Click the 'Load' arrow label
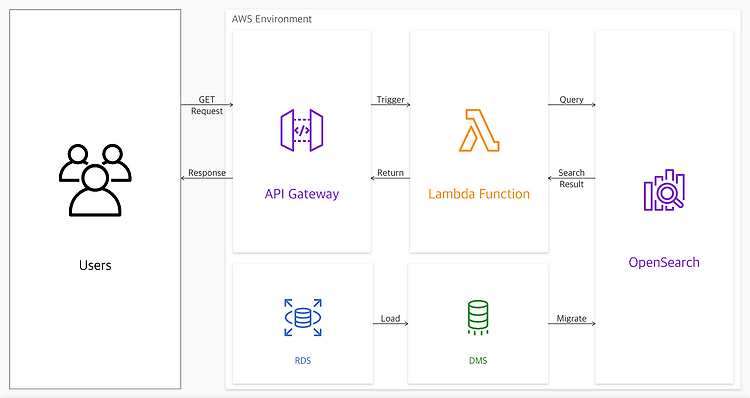Image resolution: width=750 pixels, height=398 pixels. click(390, 319)
